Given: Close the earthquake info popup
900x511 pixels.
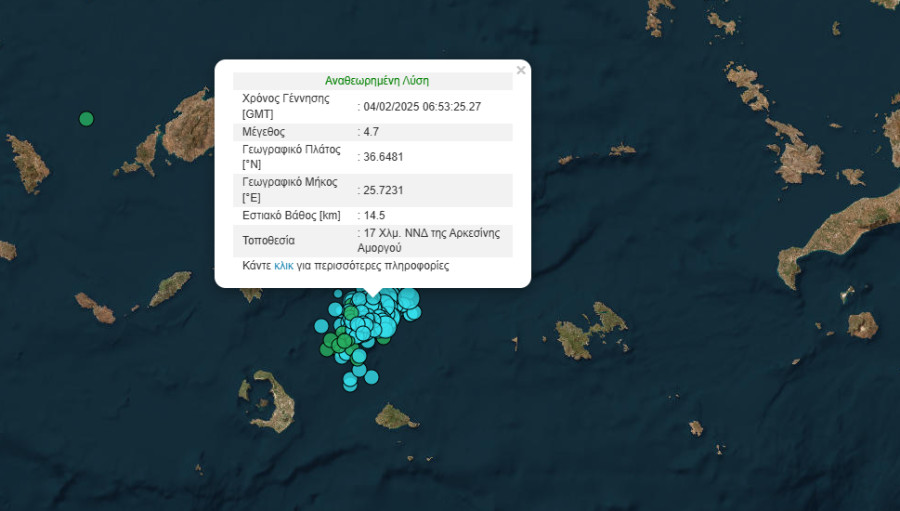Looking at the screenshot, I should [520, 71].
